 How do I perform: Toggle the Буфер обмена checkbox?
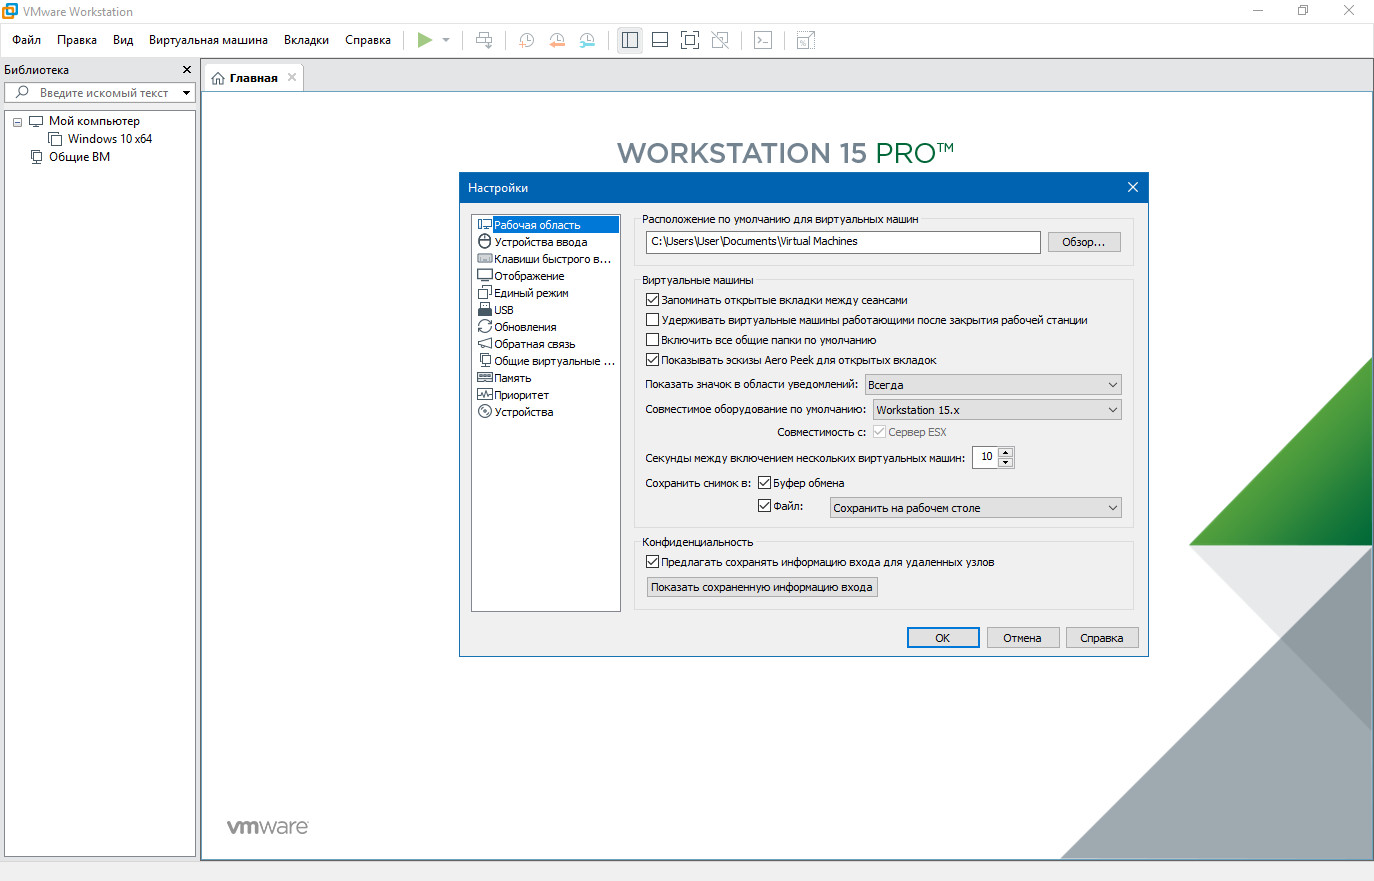764,483
